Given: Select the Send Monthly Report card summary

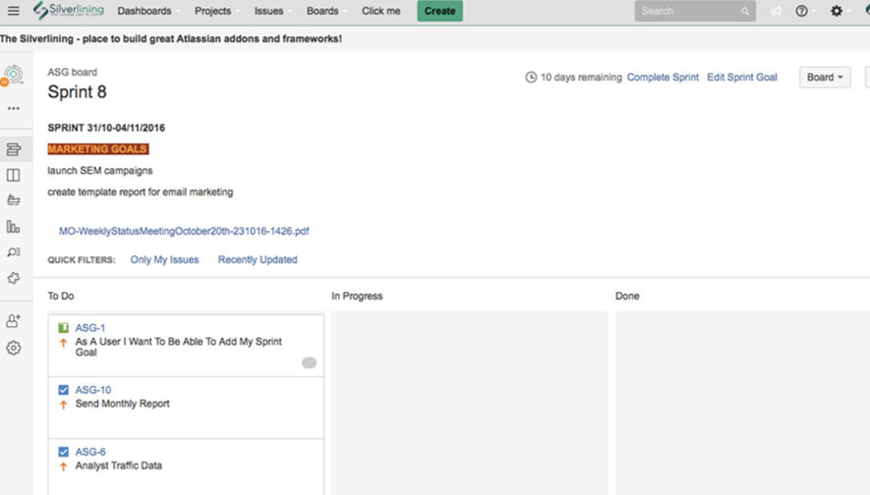Looking at the screenshot, I should coord(123,403).
